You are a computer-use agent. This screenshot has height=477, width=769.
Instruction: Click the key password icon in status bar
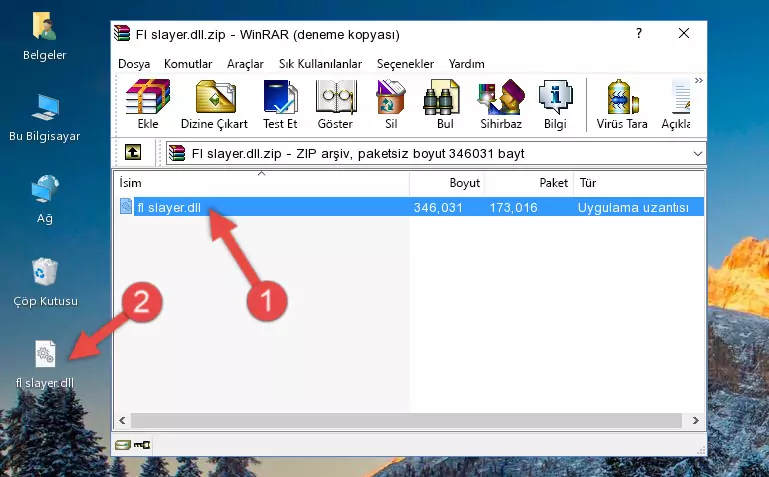(142, 445)
